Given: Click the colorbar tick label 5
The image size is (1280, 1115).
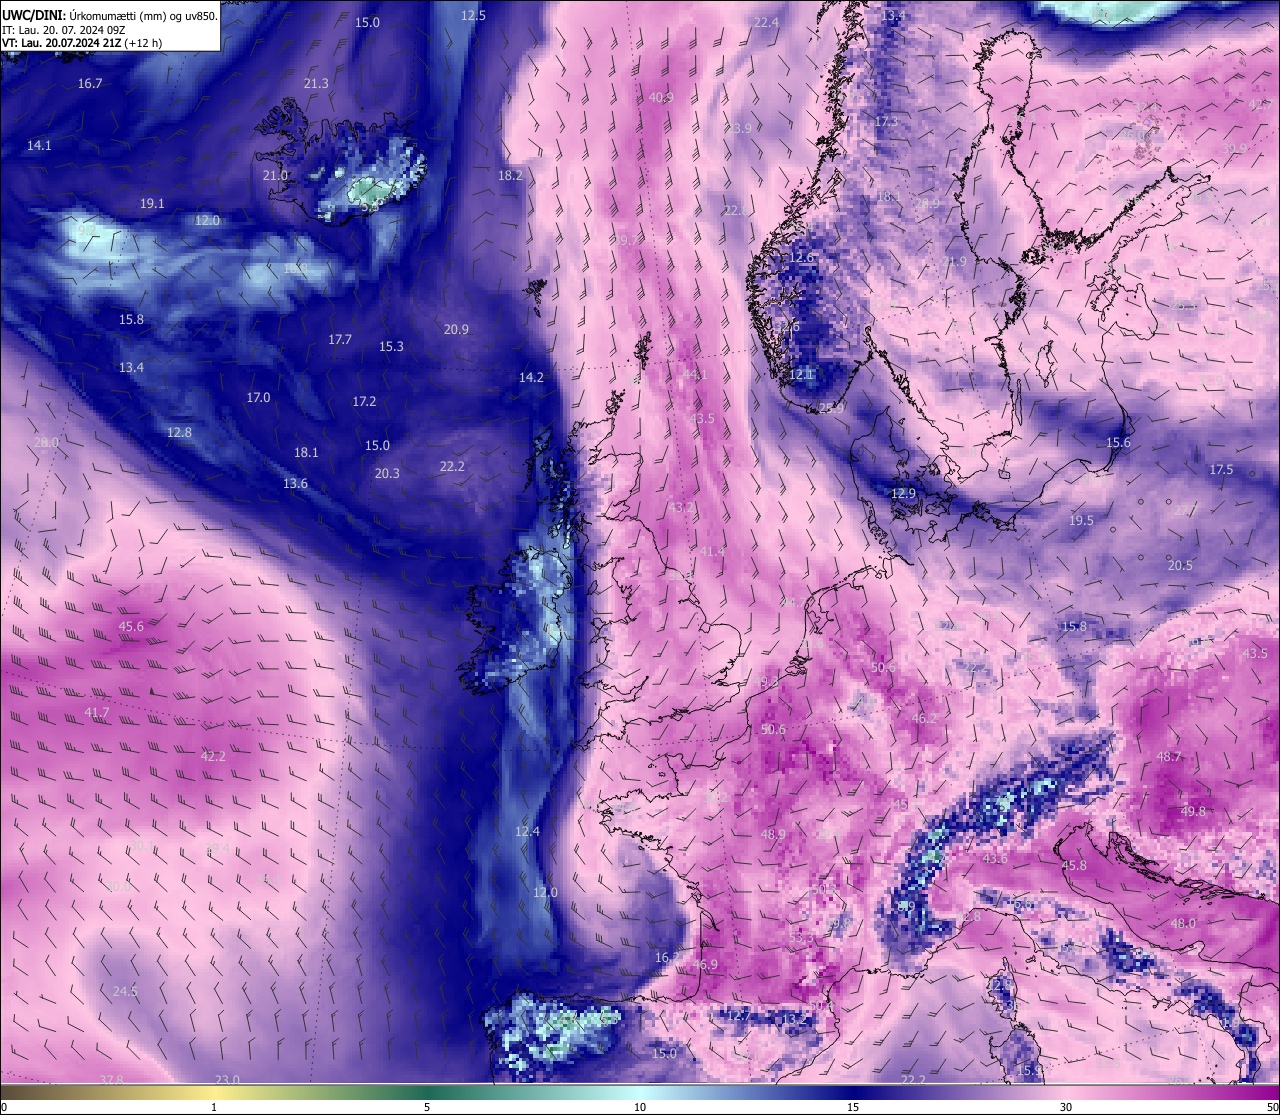Looking at the screenshot, I should click(427, 1107).
